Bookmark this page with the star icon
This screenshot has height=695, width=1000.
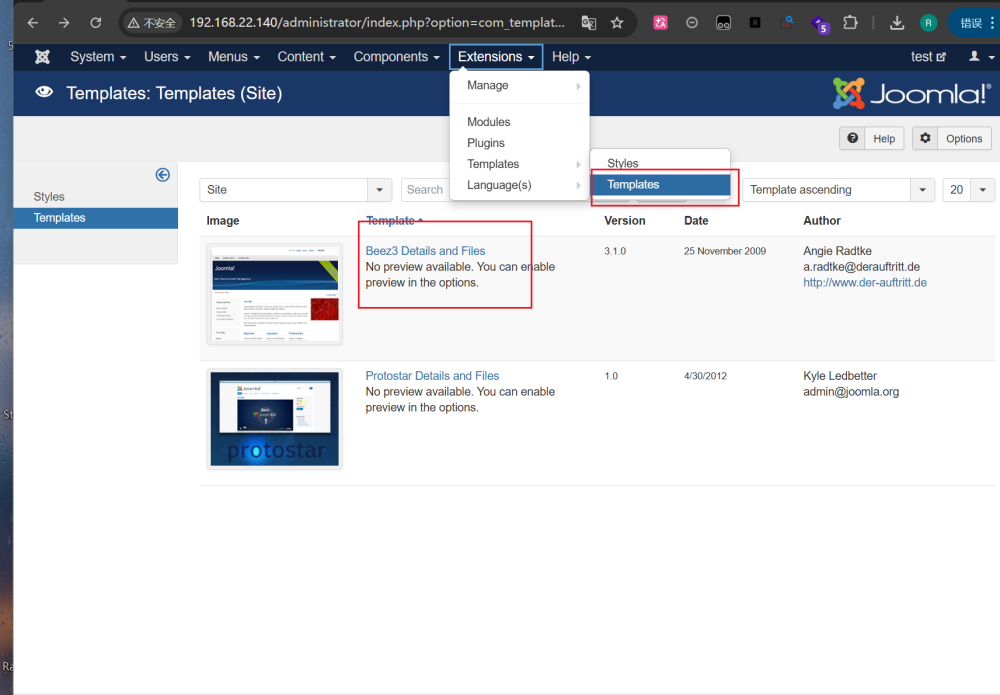click(617, 22)
